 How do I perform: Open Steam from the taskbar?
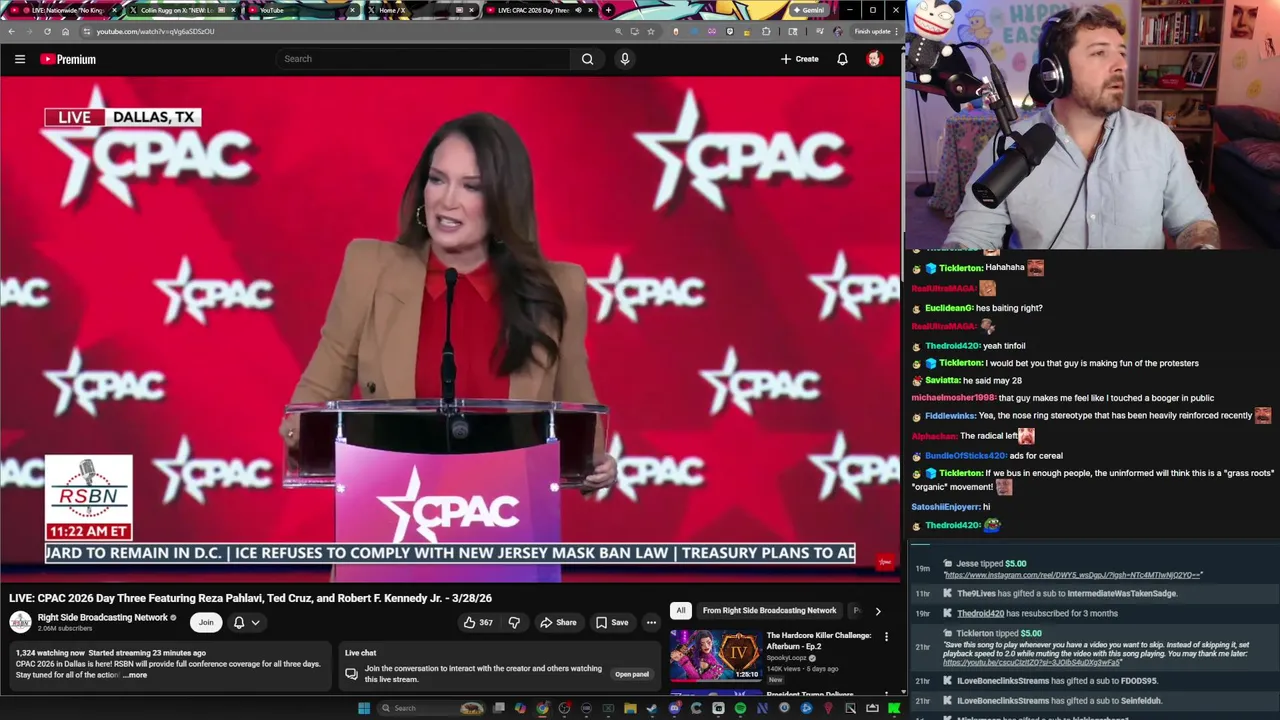pyautogui.click(x=651, y=708)
